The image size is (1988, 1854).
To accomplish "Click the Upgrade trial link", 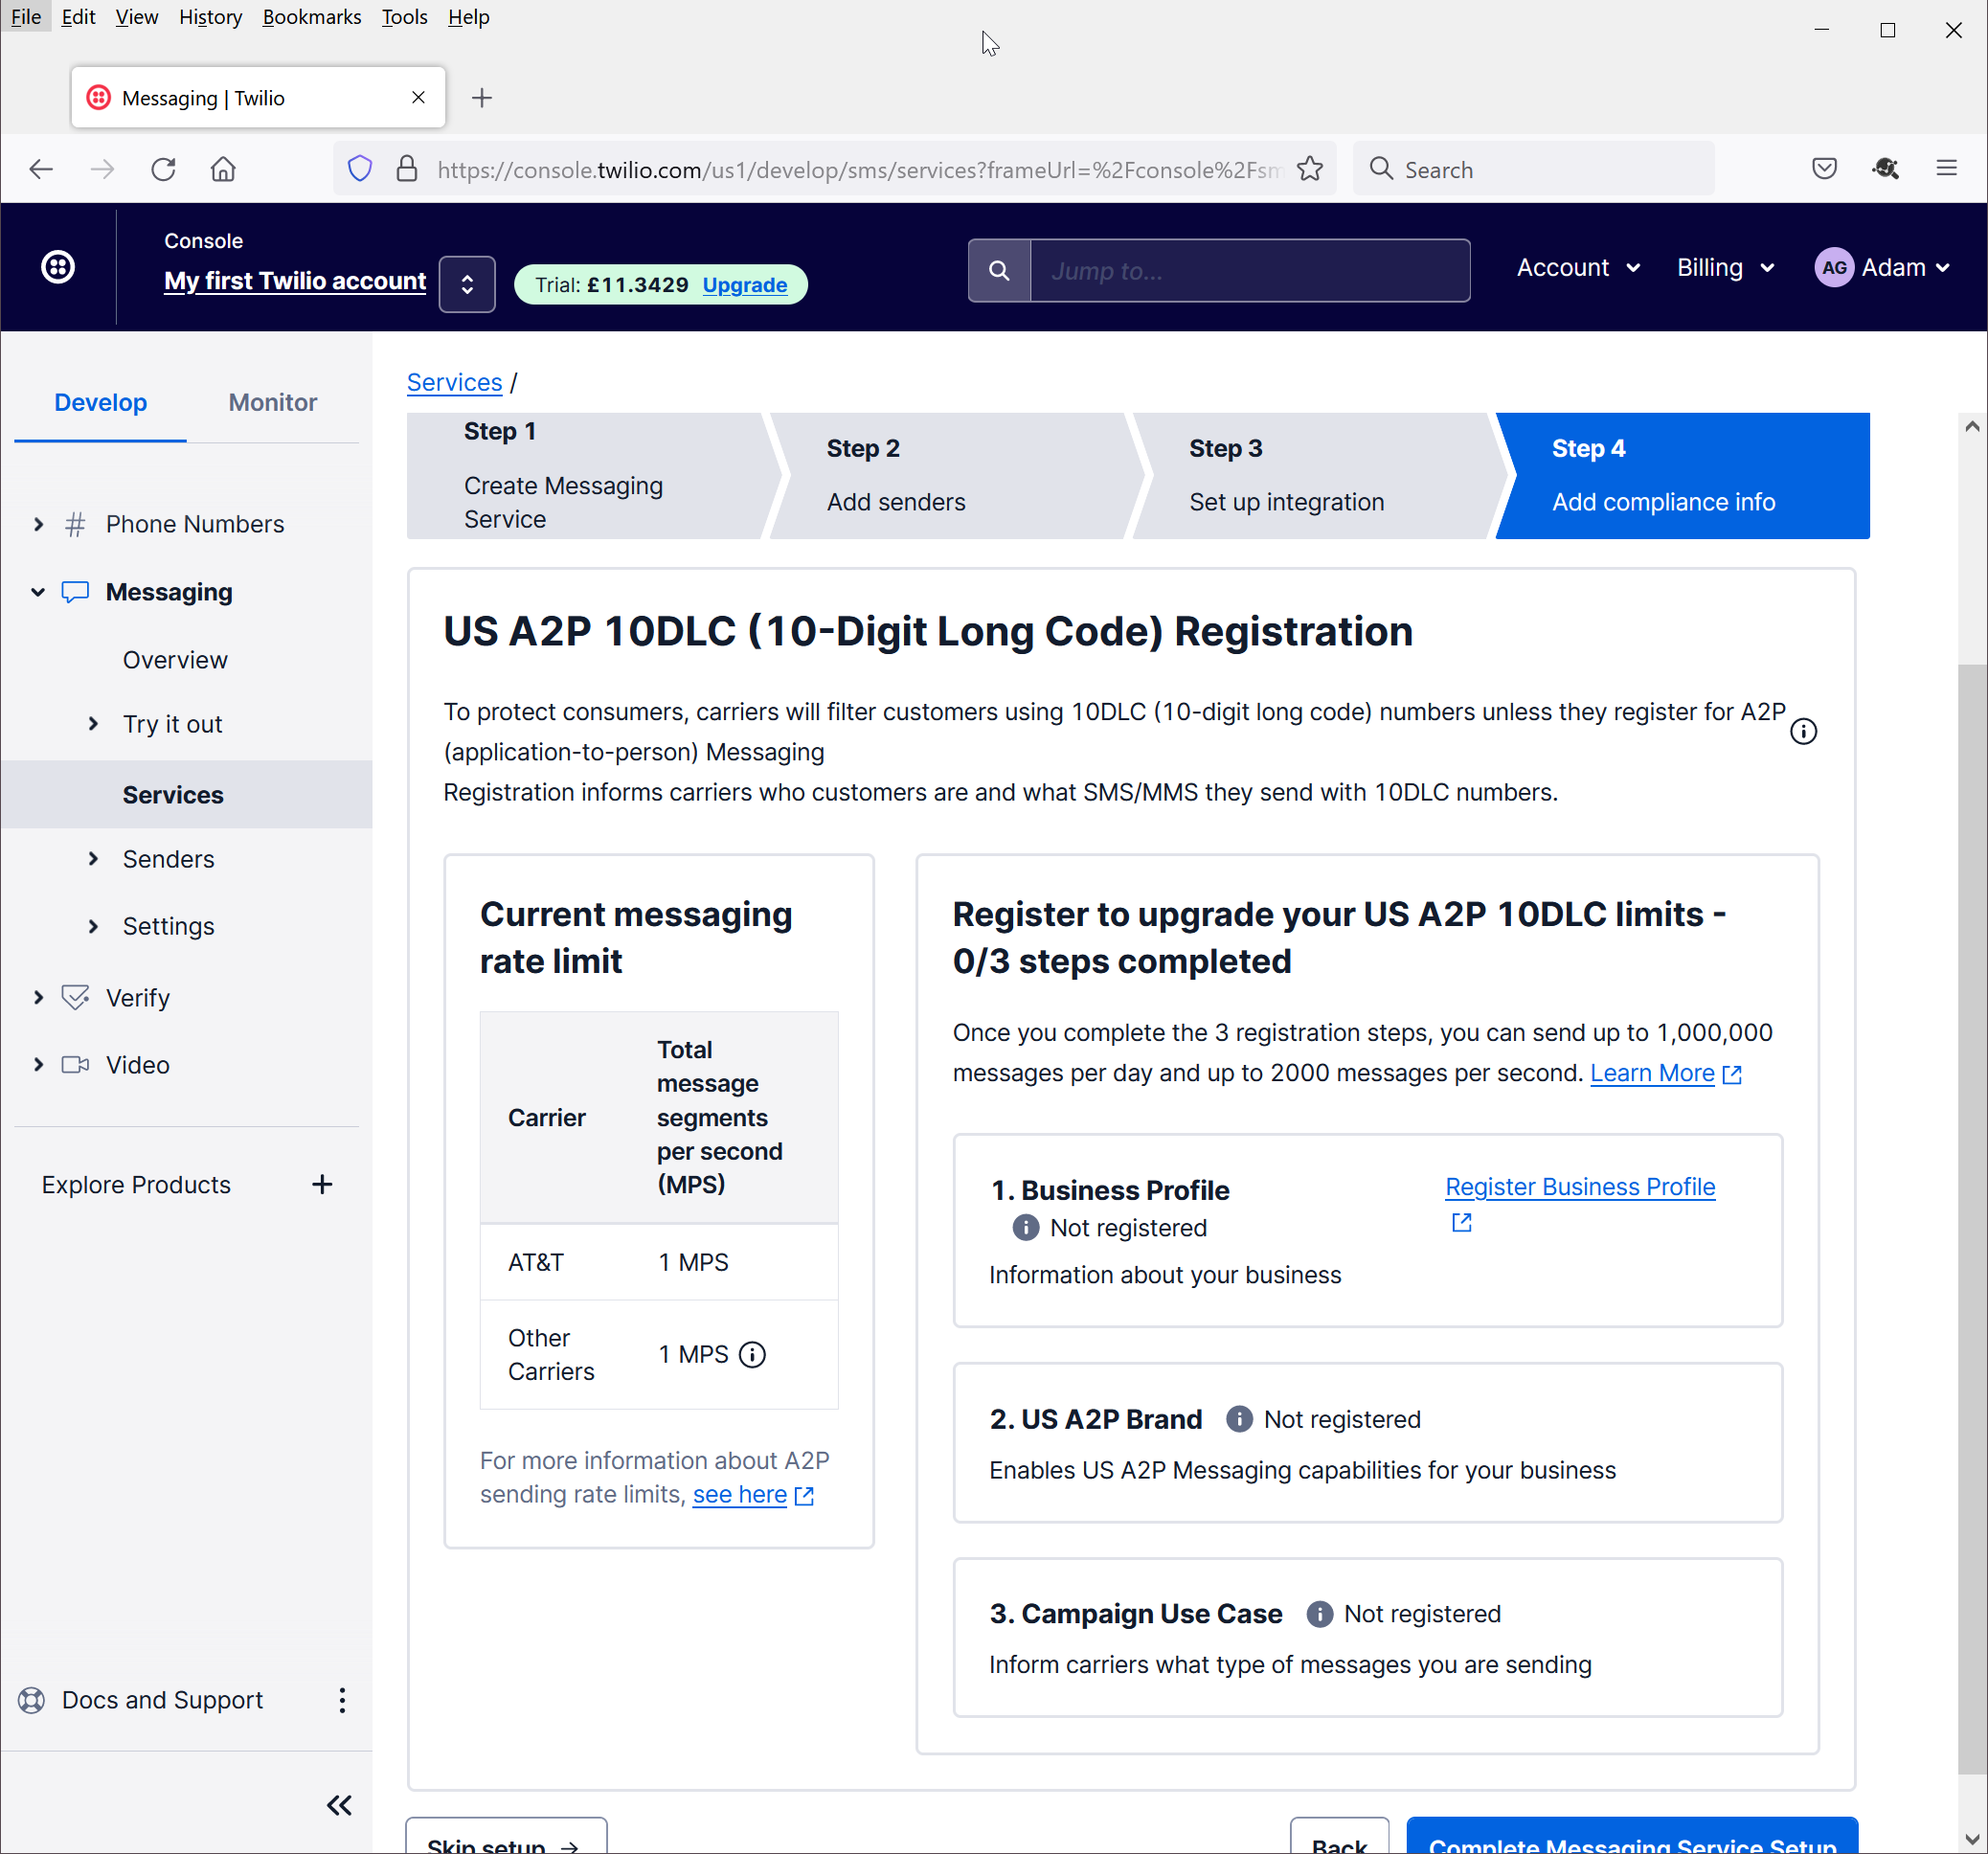I will pyautogui.click(x=744, y=285).
